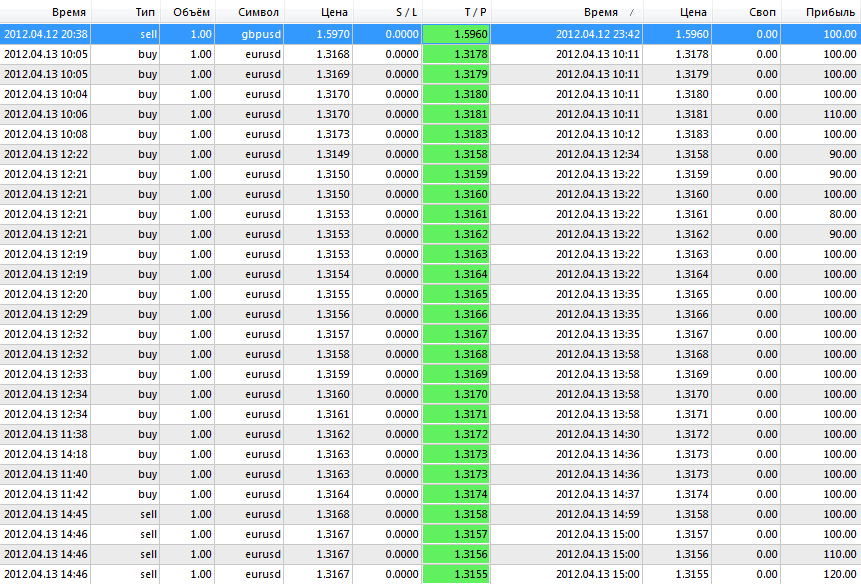Select the open time 2012.04.13 14:18
Screen dimensions: 861x584
coord(46,454)
